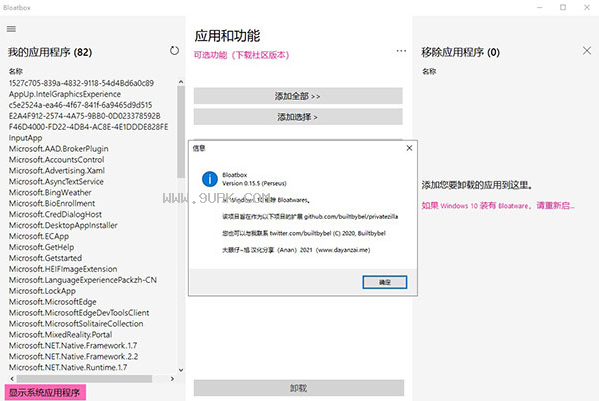Select Microsoft.BioEnrollment

[x=52, y=203]
